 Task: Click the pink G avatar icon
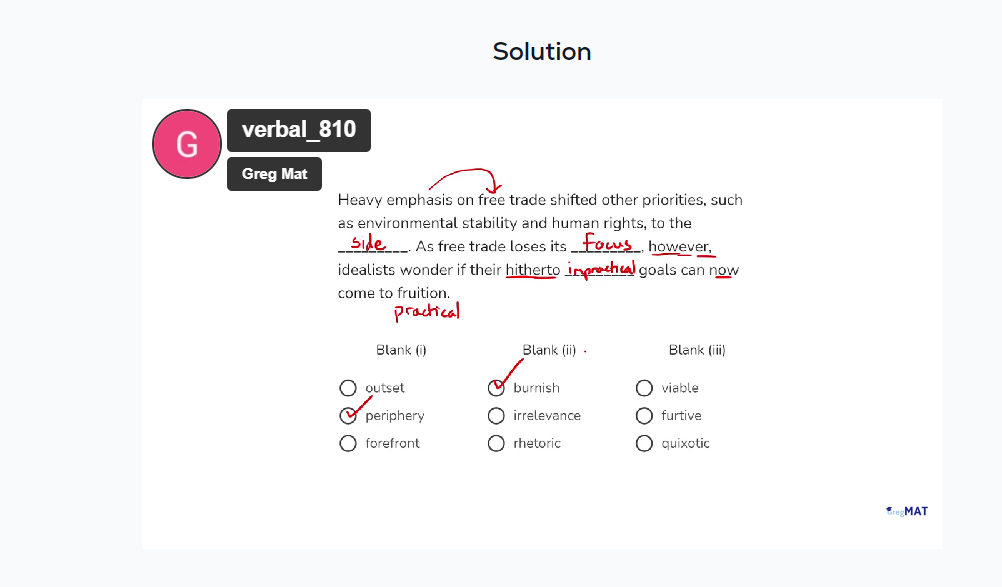(x=187, y=144)
